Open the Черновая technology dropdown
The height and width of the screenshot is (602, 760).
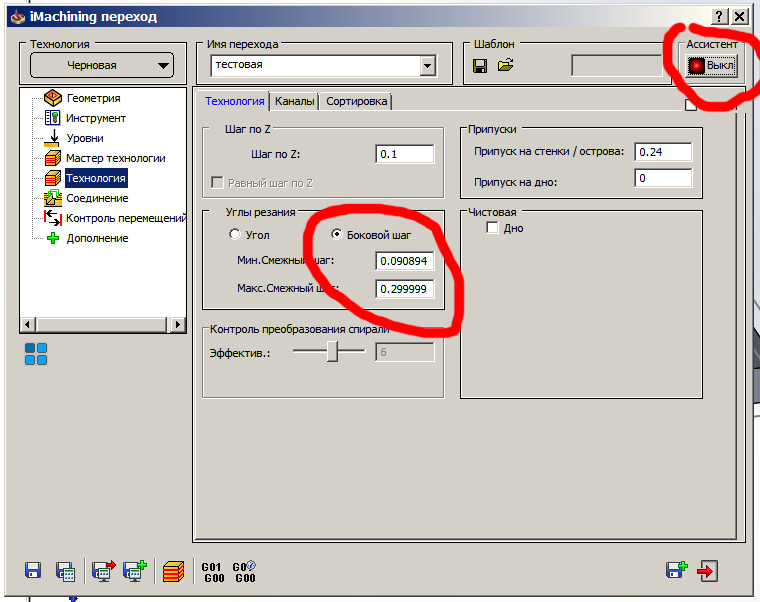tap(102, 65)
